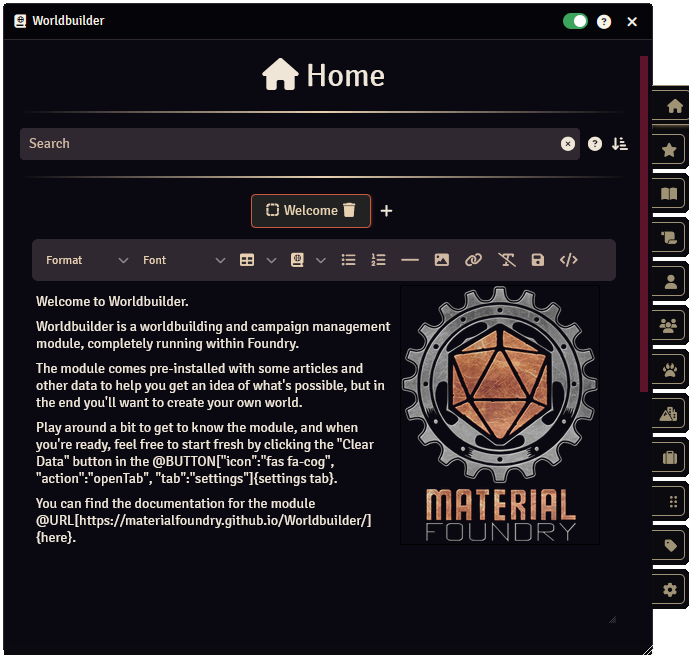The width and height of the screenshot is (689, 658).
Task: Click the "Welcome to Worldbuilder." text line
Action: (x=112, y=301)
